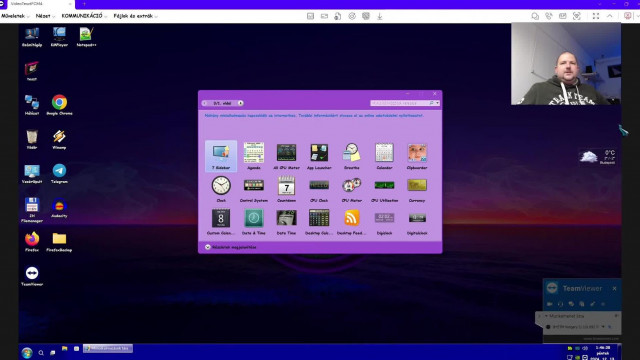The width and height of the screenshot is (640, 360).
Task: Go to next gadget gallery page
Action: (x=240, y=103)
